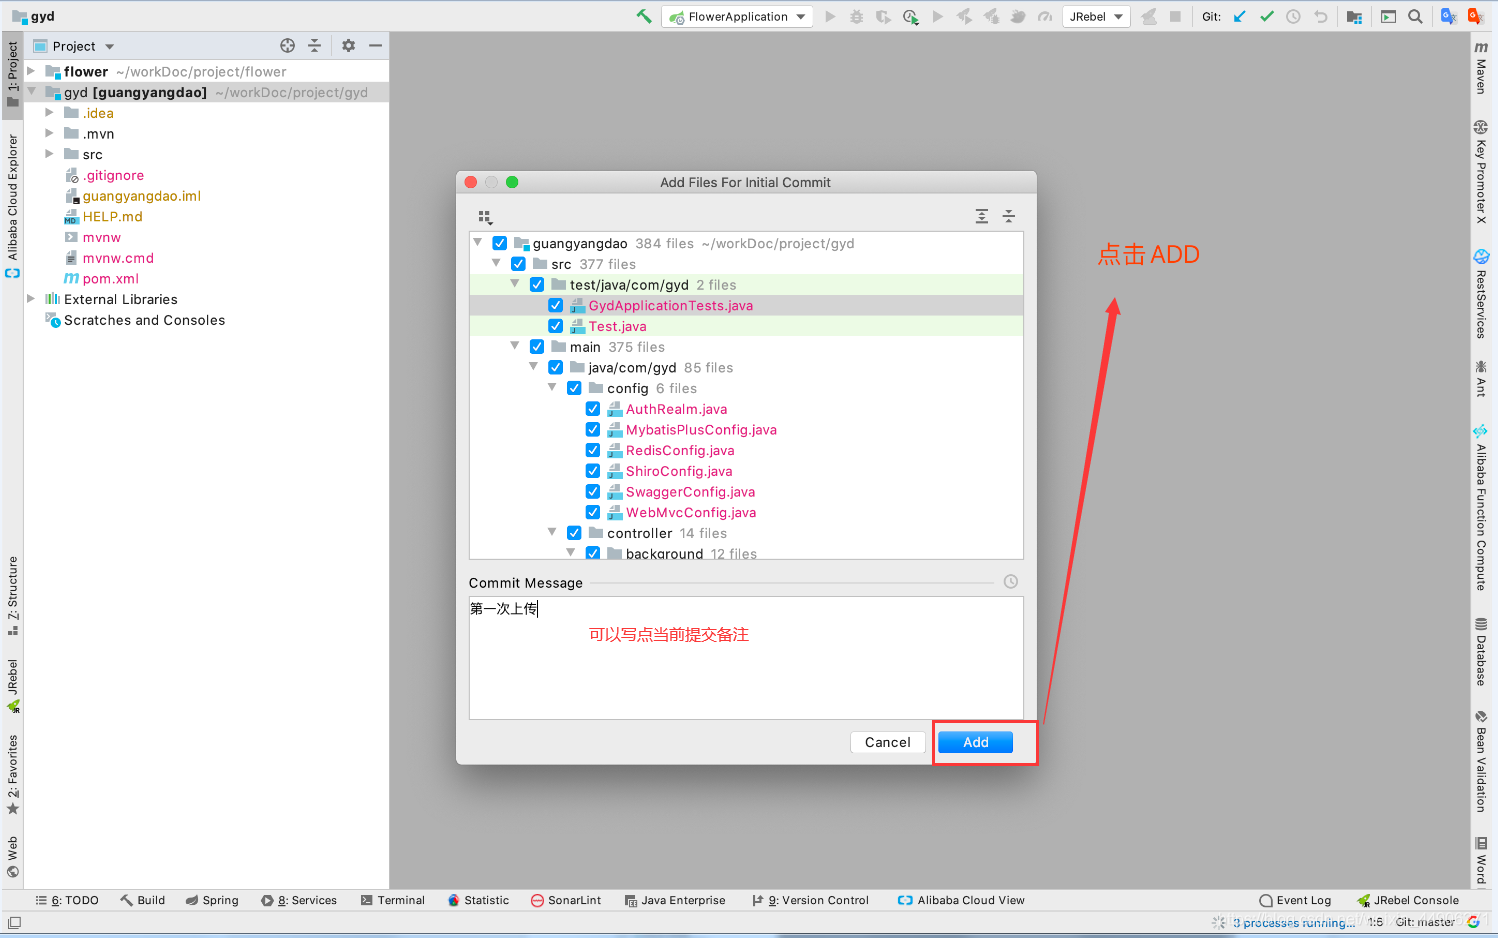Expand src folder in project tree

pyautogui.click(x=49, y=153)
